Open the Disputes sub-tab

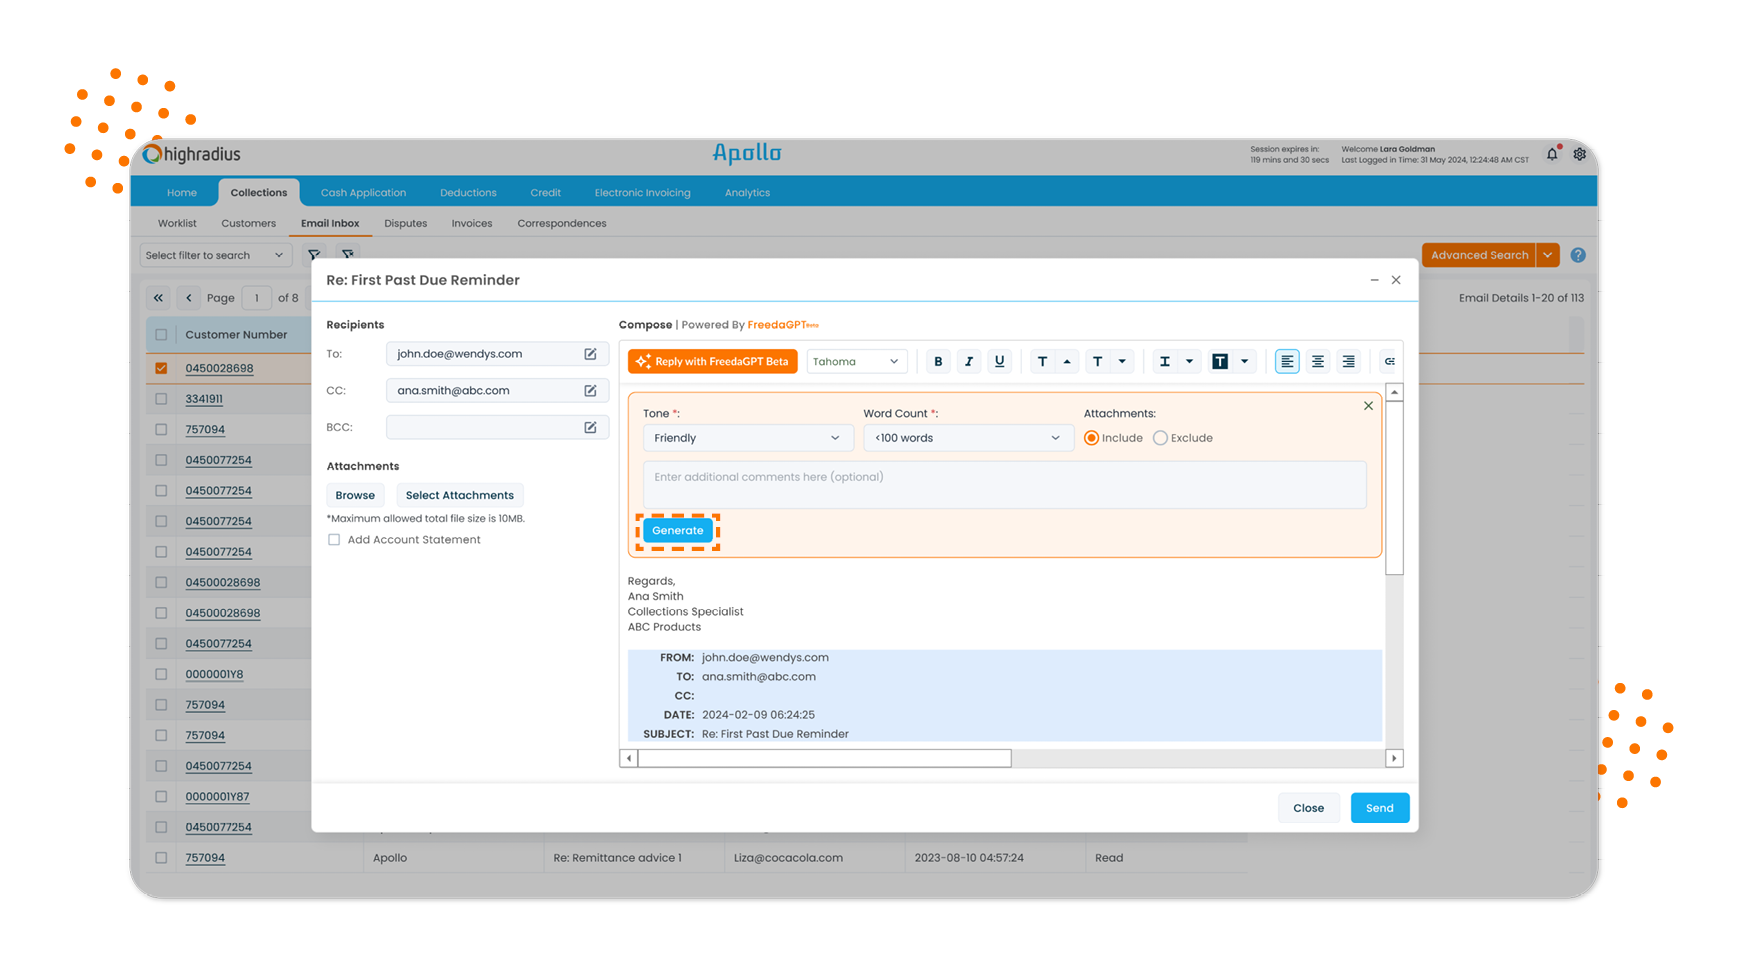pos(405,224)
